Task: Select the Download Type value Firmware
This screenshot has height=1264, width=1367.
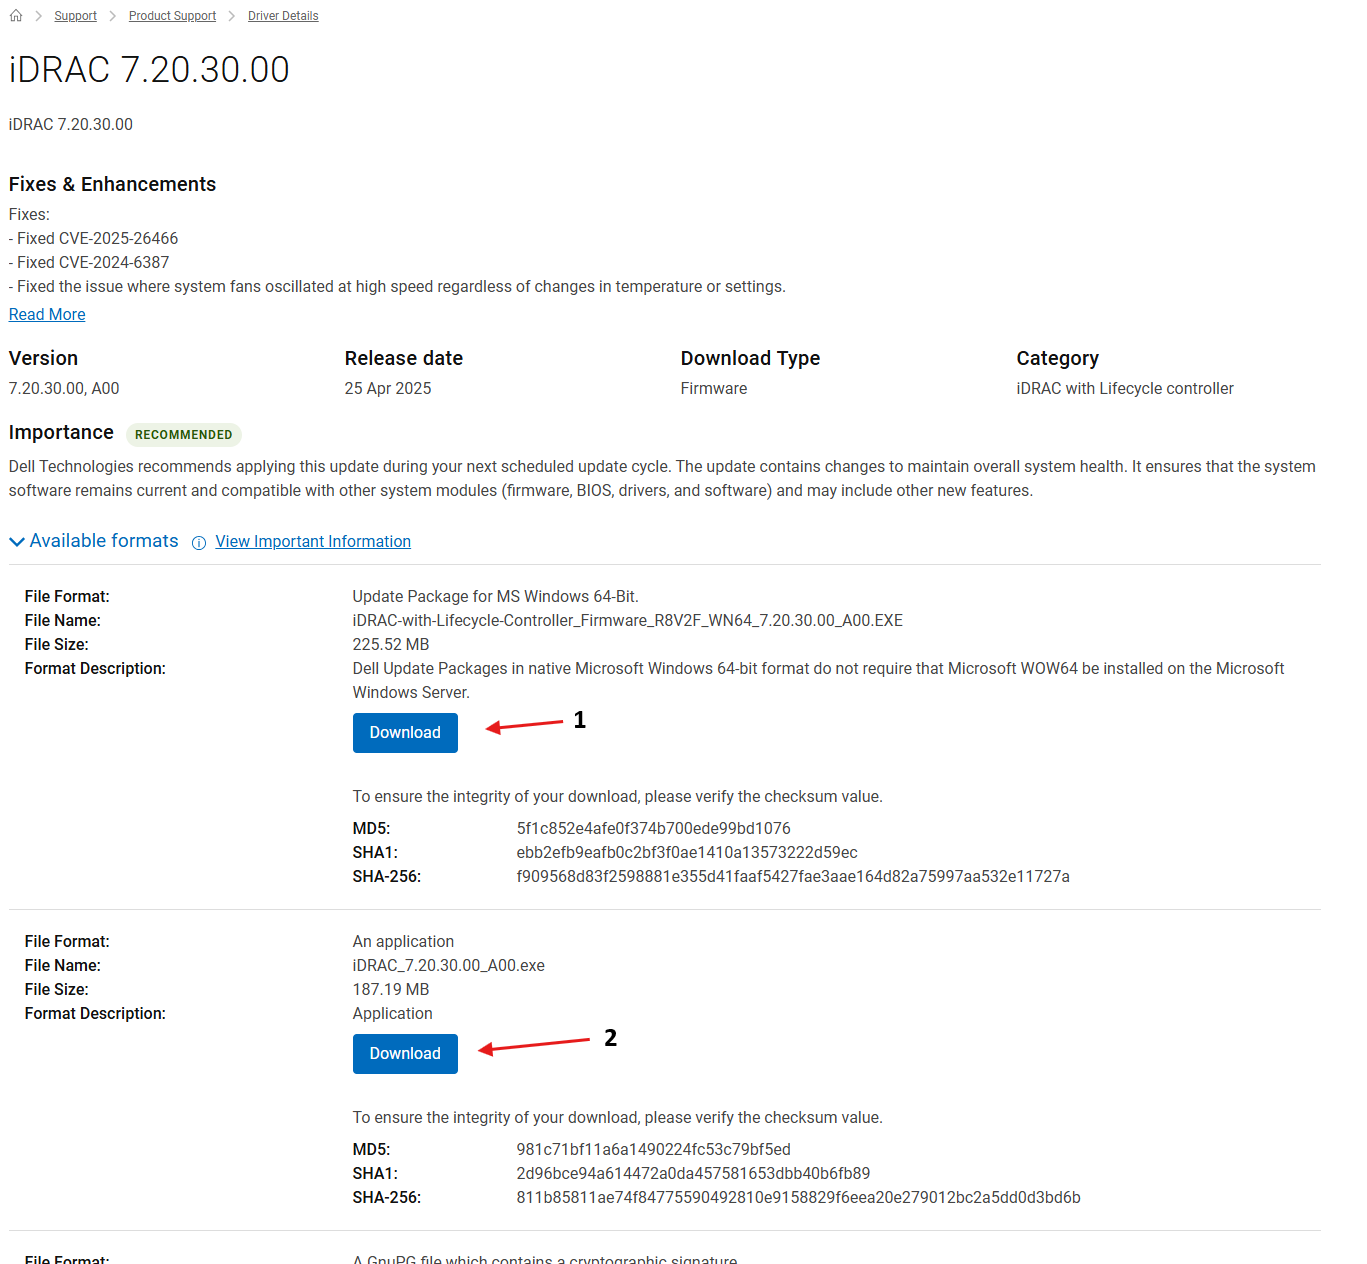Action: 713,388
